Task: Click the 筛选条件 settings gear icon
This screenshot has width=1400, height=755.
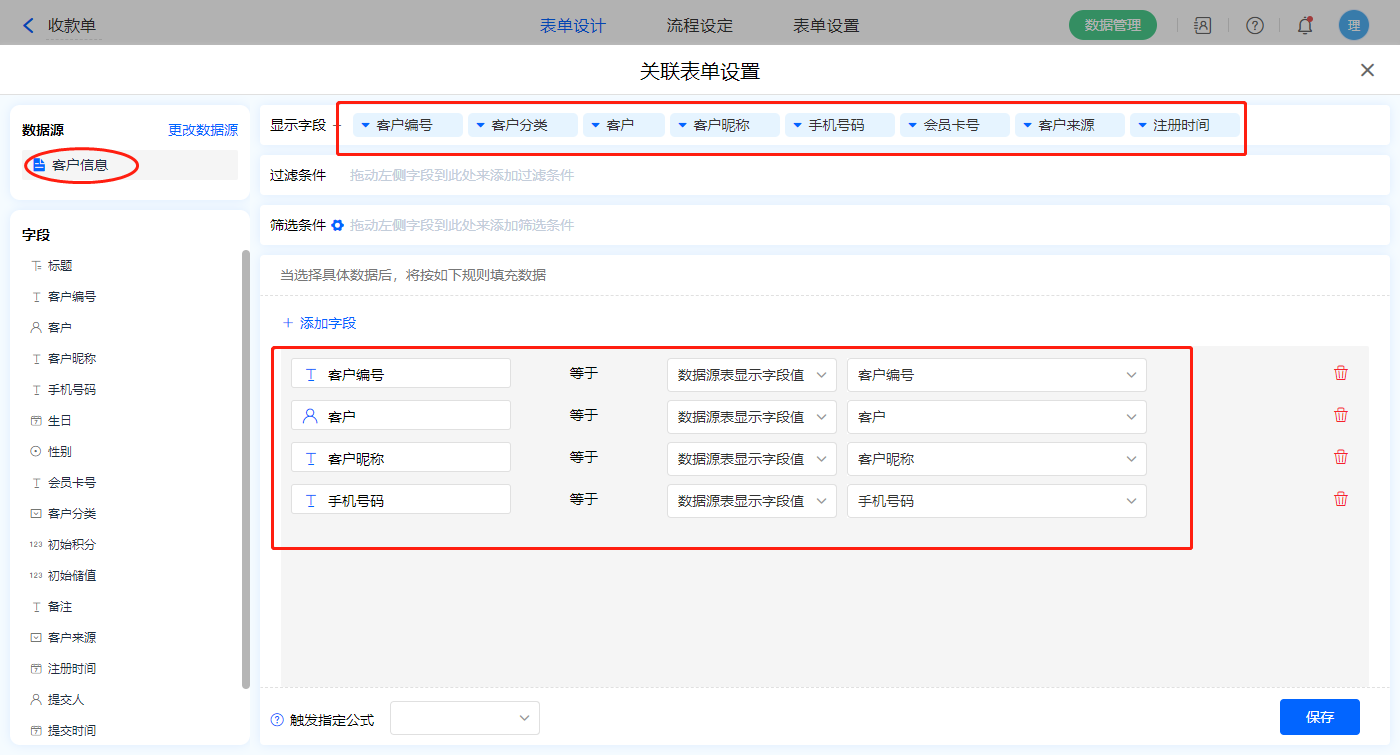Action: pos(338,225)
